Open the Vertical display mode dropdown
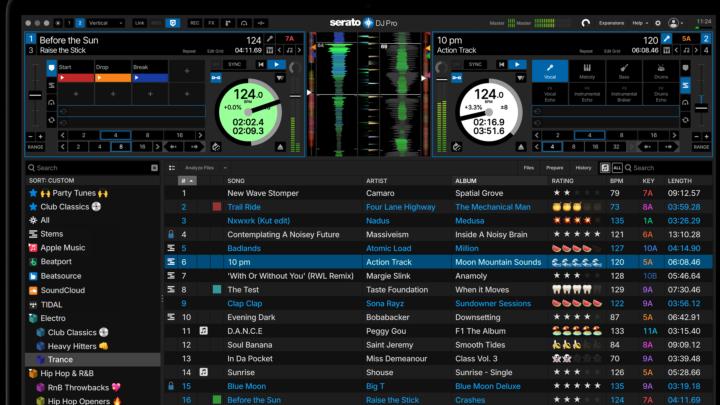This screenshot has width=720, height=405. pyautogui.click(x=105, y=23)
